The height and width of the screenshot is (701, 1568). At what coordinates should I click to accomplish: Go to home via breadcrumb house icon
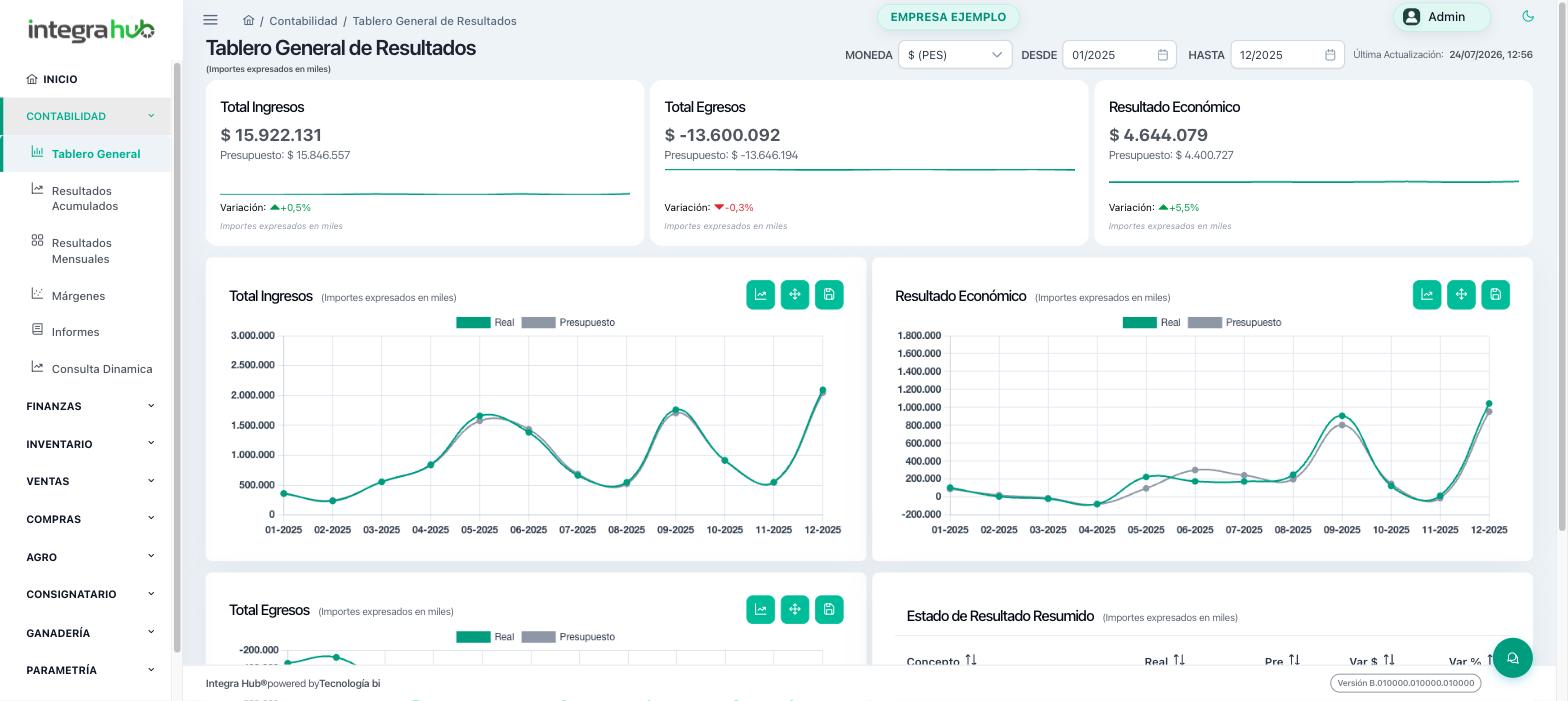coord(248,20)
